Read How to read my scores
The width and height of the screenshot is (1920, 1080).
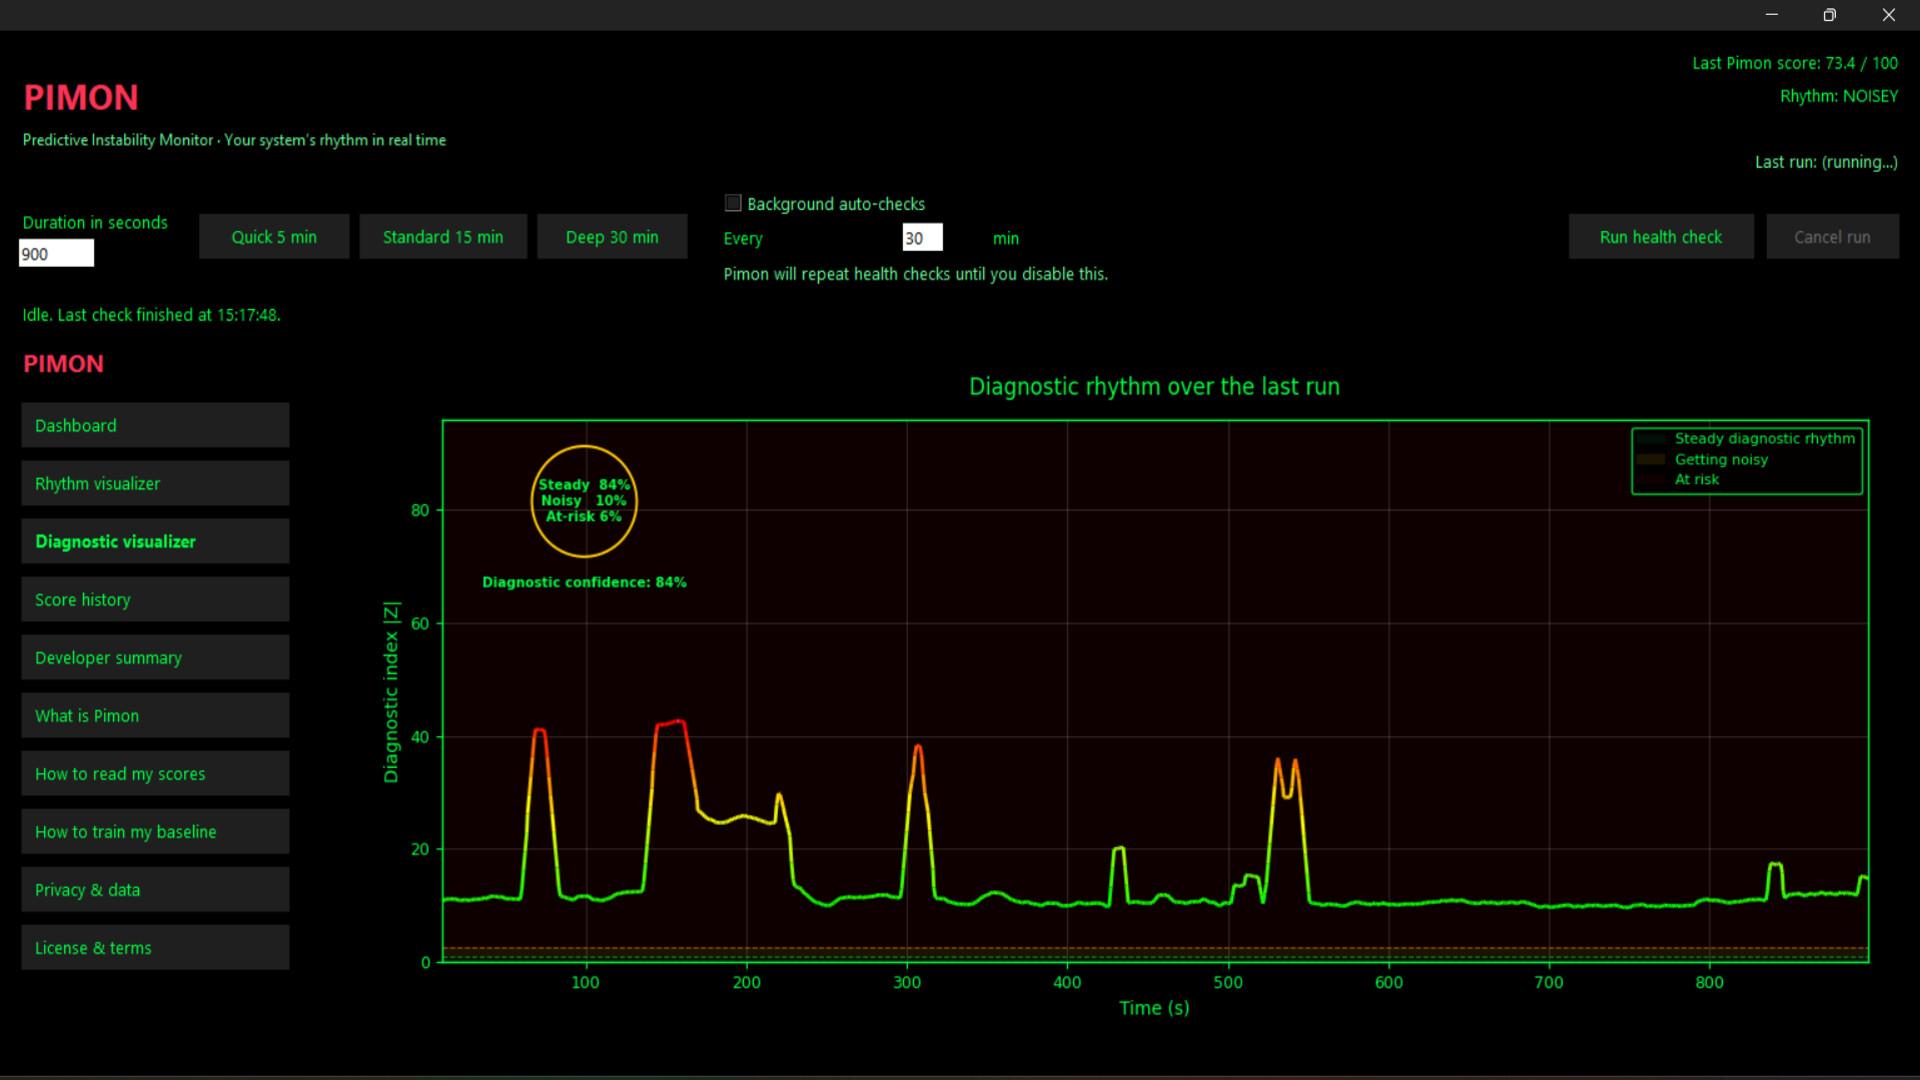pos(154,773)
